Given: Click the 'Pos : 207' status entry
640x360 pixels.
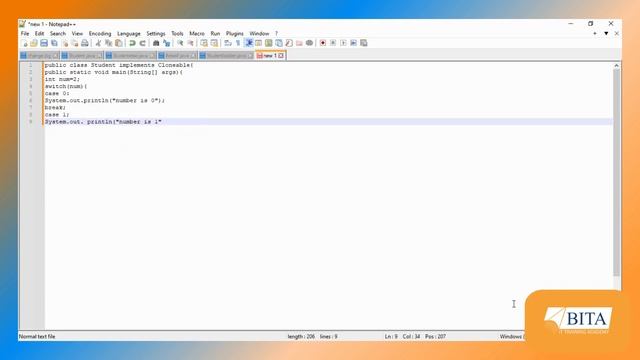Looking at the screenshot, I should [x=435, y=336].
